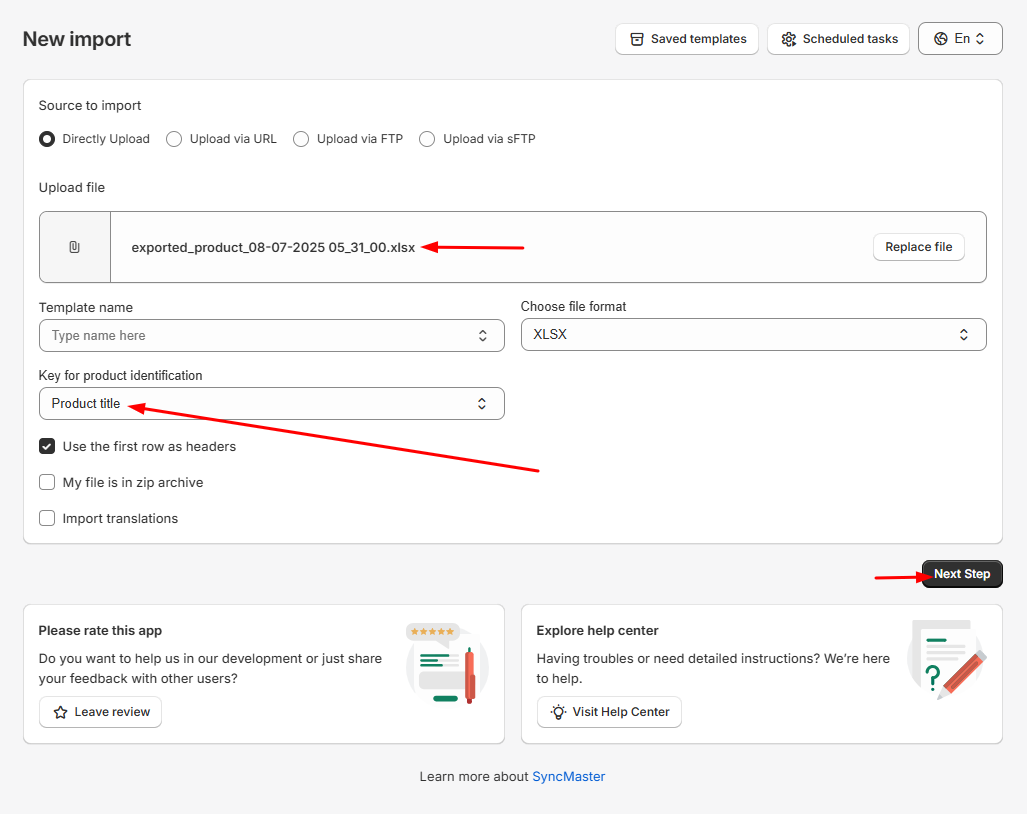Click the gear icon in Scheduled tasks

tap(789, 39)
